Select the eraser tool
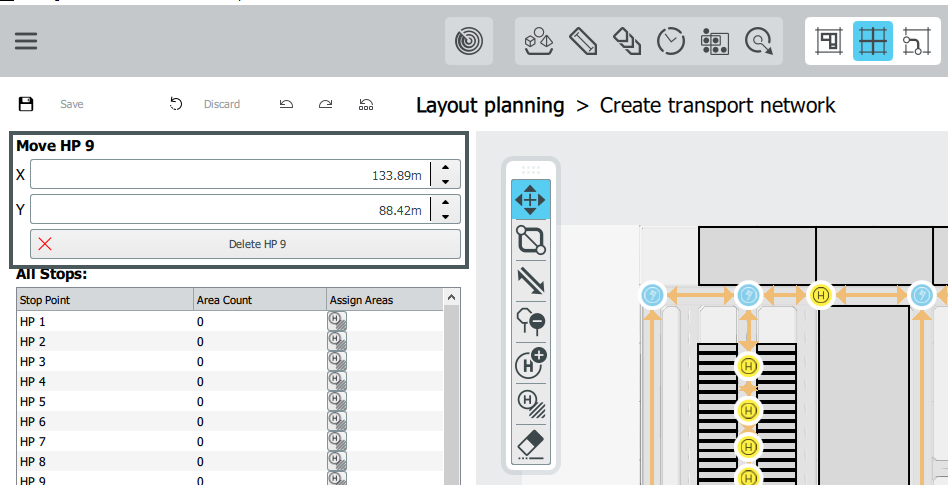The width and height of the screenshot is (948, 485). point(531,446)
